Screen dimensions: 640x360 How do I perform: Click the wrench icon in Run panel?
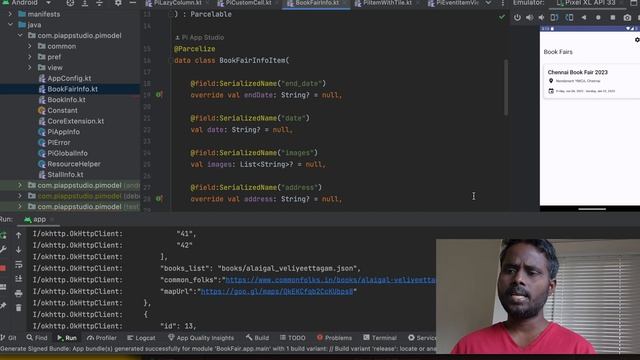[3, 249]
